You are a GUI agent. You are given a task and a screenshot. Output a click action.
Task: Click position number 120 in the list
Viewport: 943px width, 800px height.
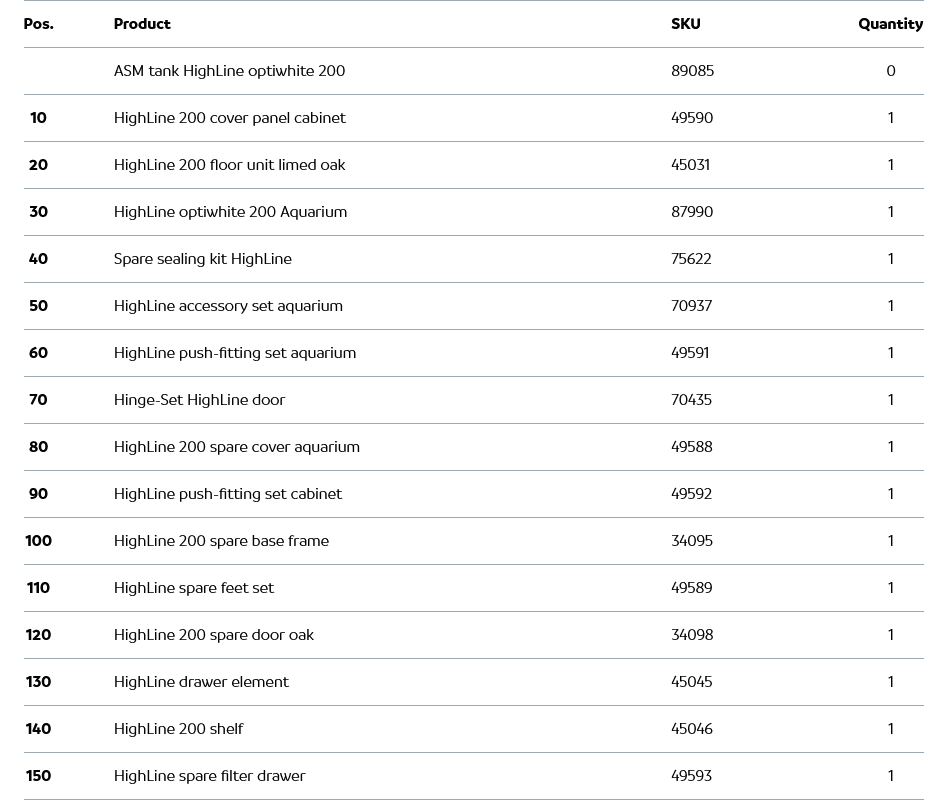click(x=38, y=635)
